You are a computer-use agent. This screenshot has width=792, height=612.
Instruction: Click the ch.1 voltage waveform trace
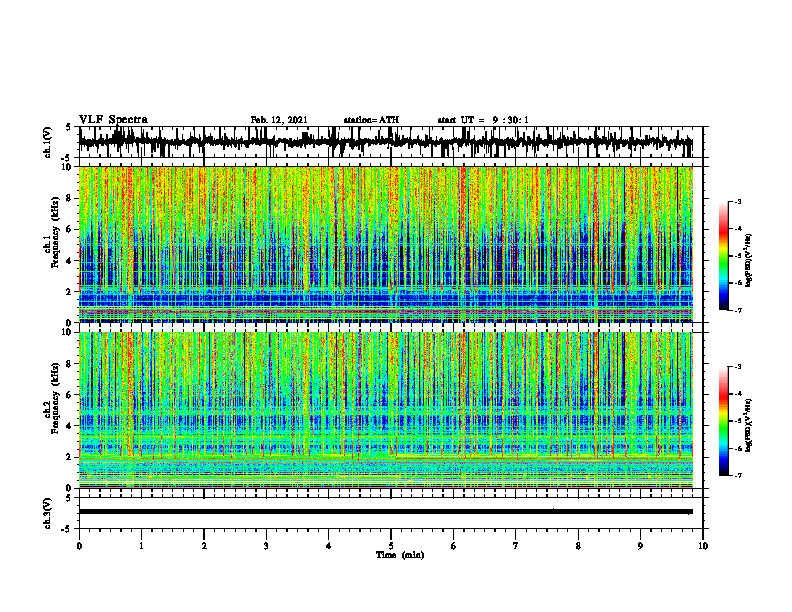[385, 142]
